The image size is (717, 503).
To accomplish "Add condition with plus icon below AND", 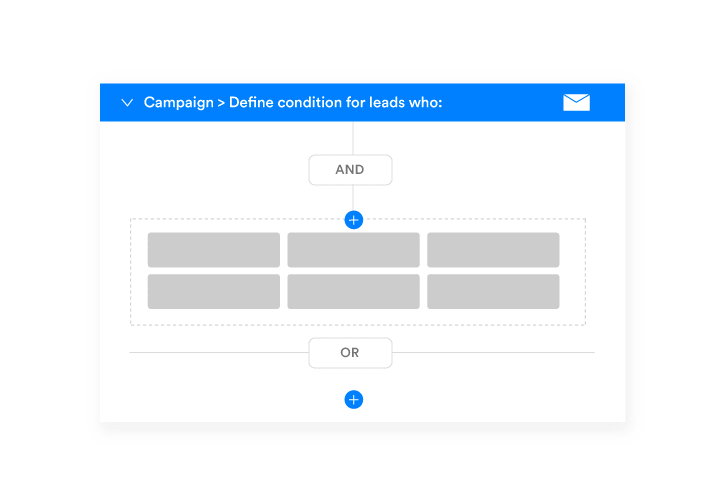I will [x=353, y=220].
